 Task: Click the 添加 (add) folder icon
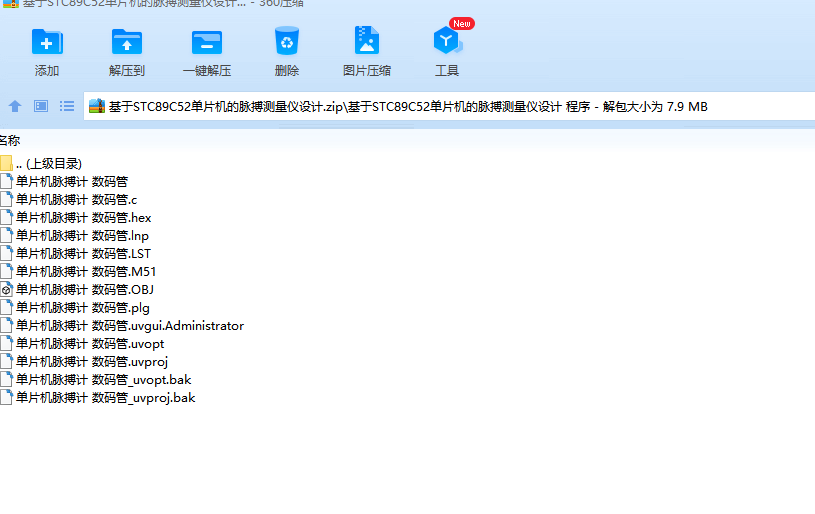point(47,42)
